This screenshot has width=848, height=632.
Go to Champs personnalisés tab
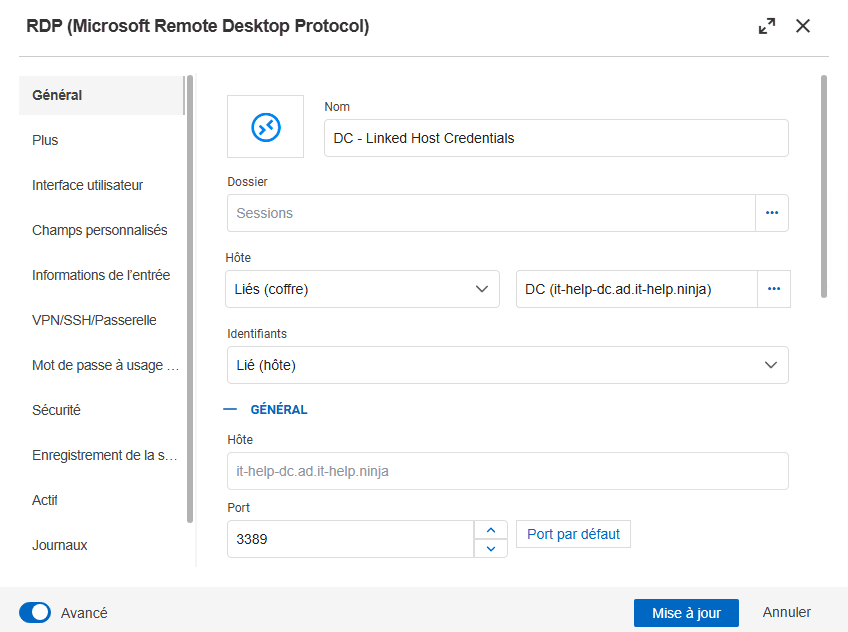coord(100,230)
